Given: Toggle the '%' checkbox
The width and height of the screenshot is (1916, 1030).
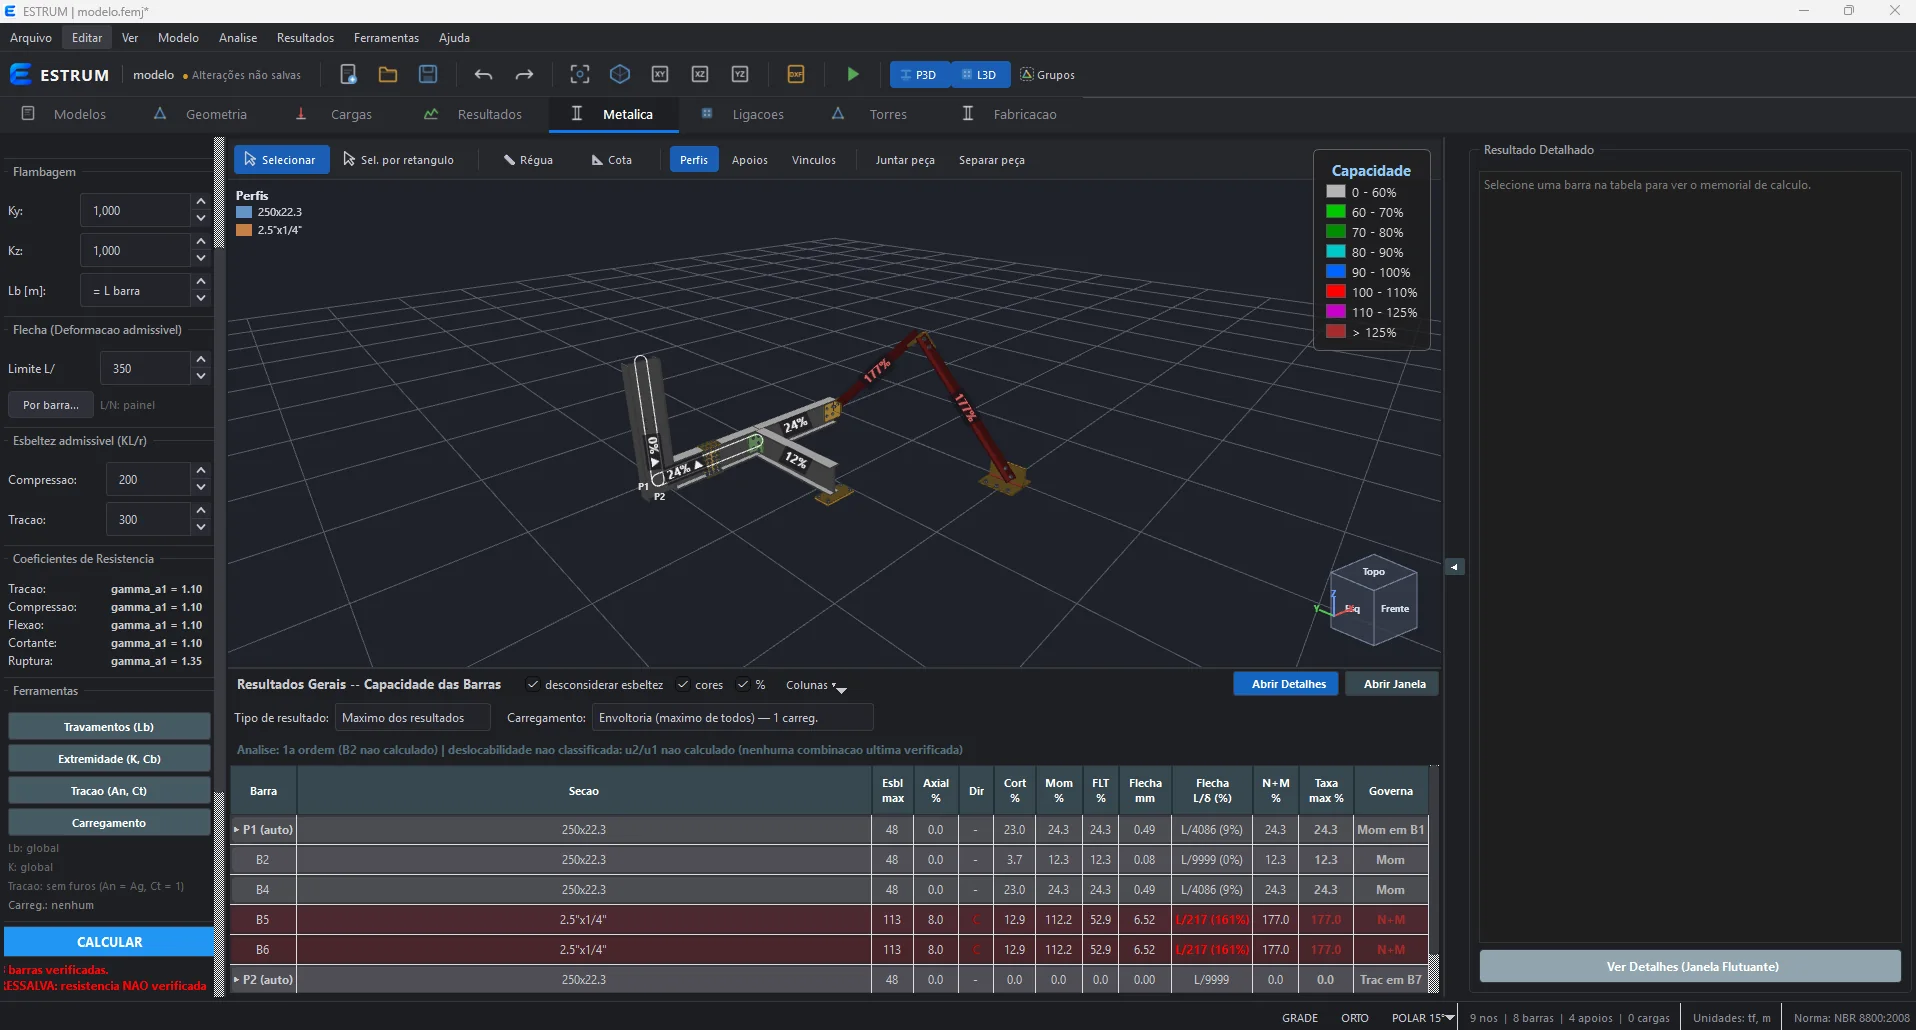Looking at the screenshot, I should (x=743, y=685).
